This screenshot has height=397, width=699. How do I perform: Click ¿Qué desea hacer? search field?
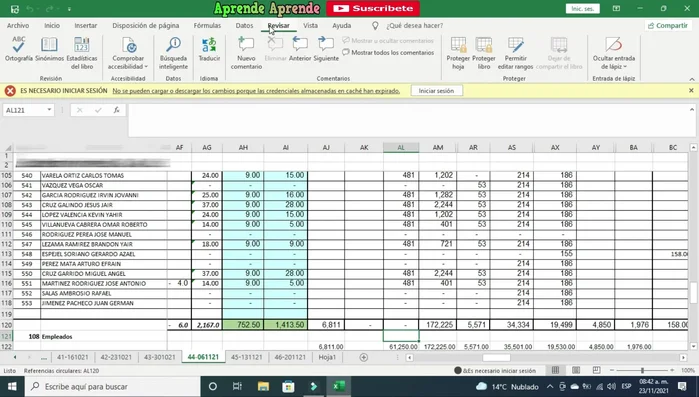click(x=415, y=26)
